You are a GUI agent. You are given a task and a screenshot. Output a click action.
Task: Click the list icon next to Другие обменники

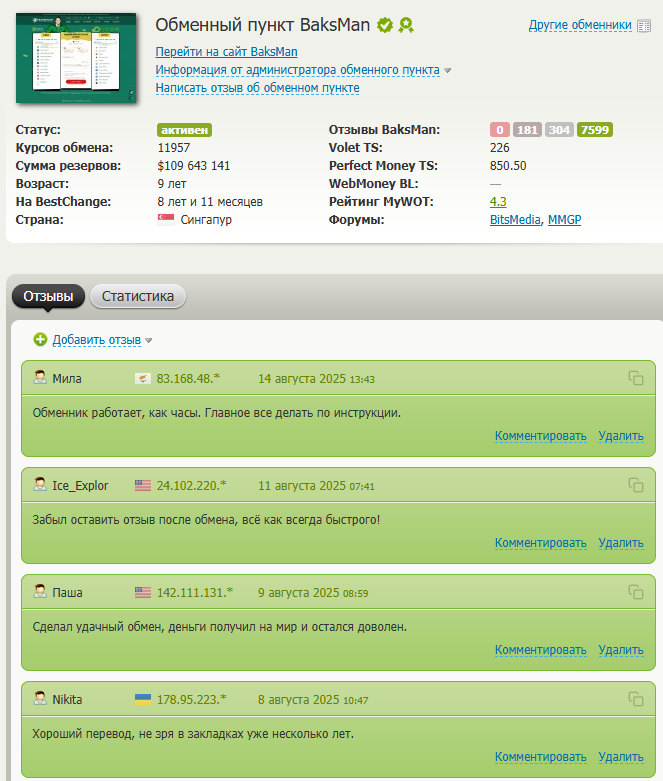(x=644, y=26)
